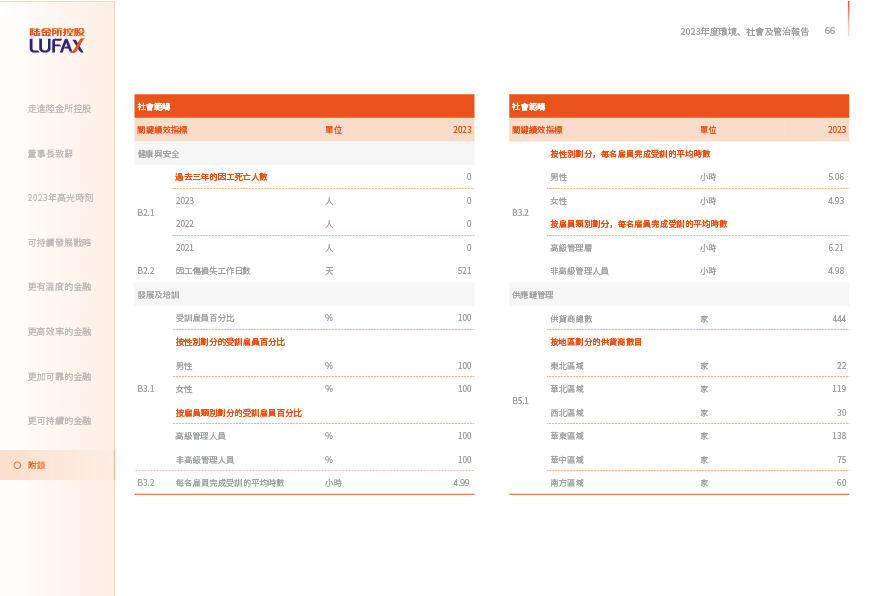Image resolution: width=893 pixels, height=596 pixels.
Task: Click the 2023年度環境、社會及管治報告 header title
Action: pos(744,32)
